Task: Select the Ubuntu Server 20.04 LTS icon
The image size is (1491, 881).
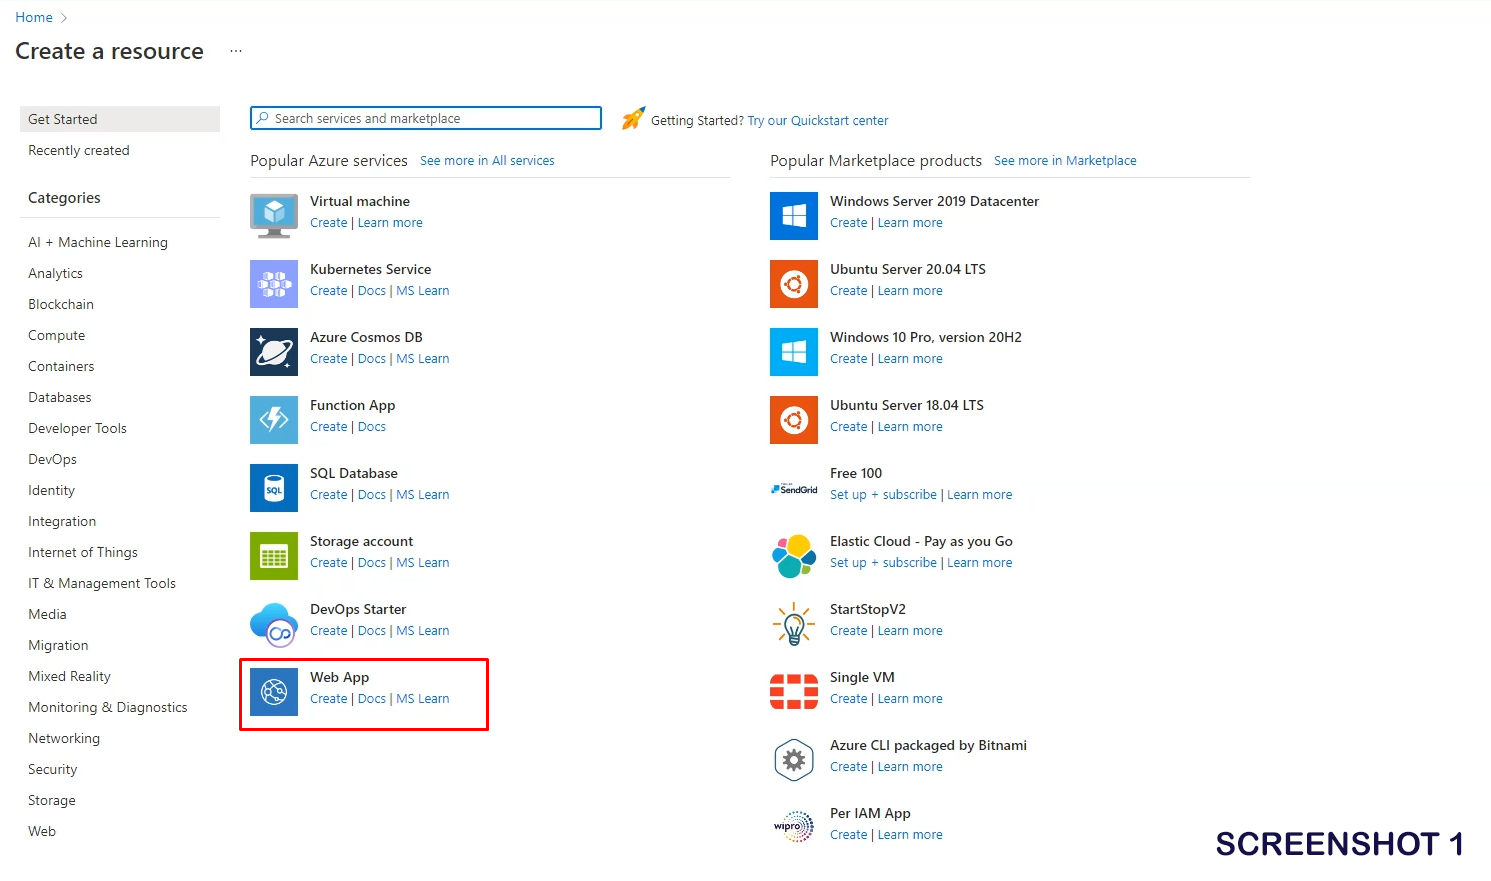Action: pos(793,284)
